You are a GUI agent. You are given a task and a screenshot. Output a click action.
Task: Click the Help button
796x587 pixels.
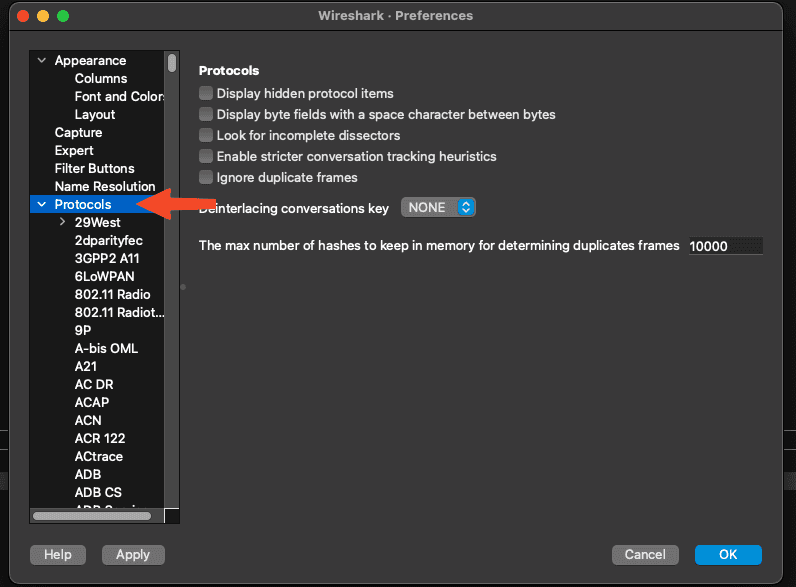coord(58,554)
